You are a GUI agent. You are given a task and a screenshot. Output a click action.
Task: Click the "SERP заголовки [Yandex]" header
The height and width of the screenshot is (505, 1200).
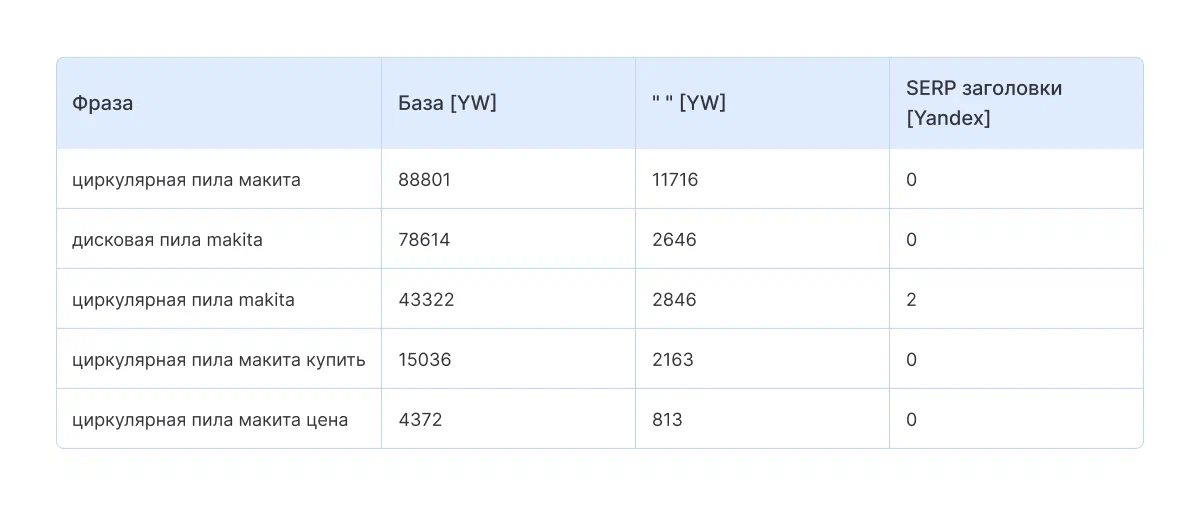tap(984, 103)
